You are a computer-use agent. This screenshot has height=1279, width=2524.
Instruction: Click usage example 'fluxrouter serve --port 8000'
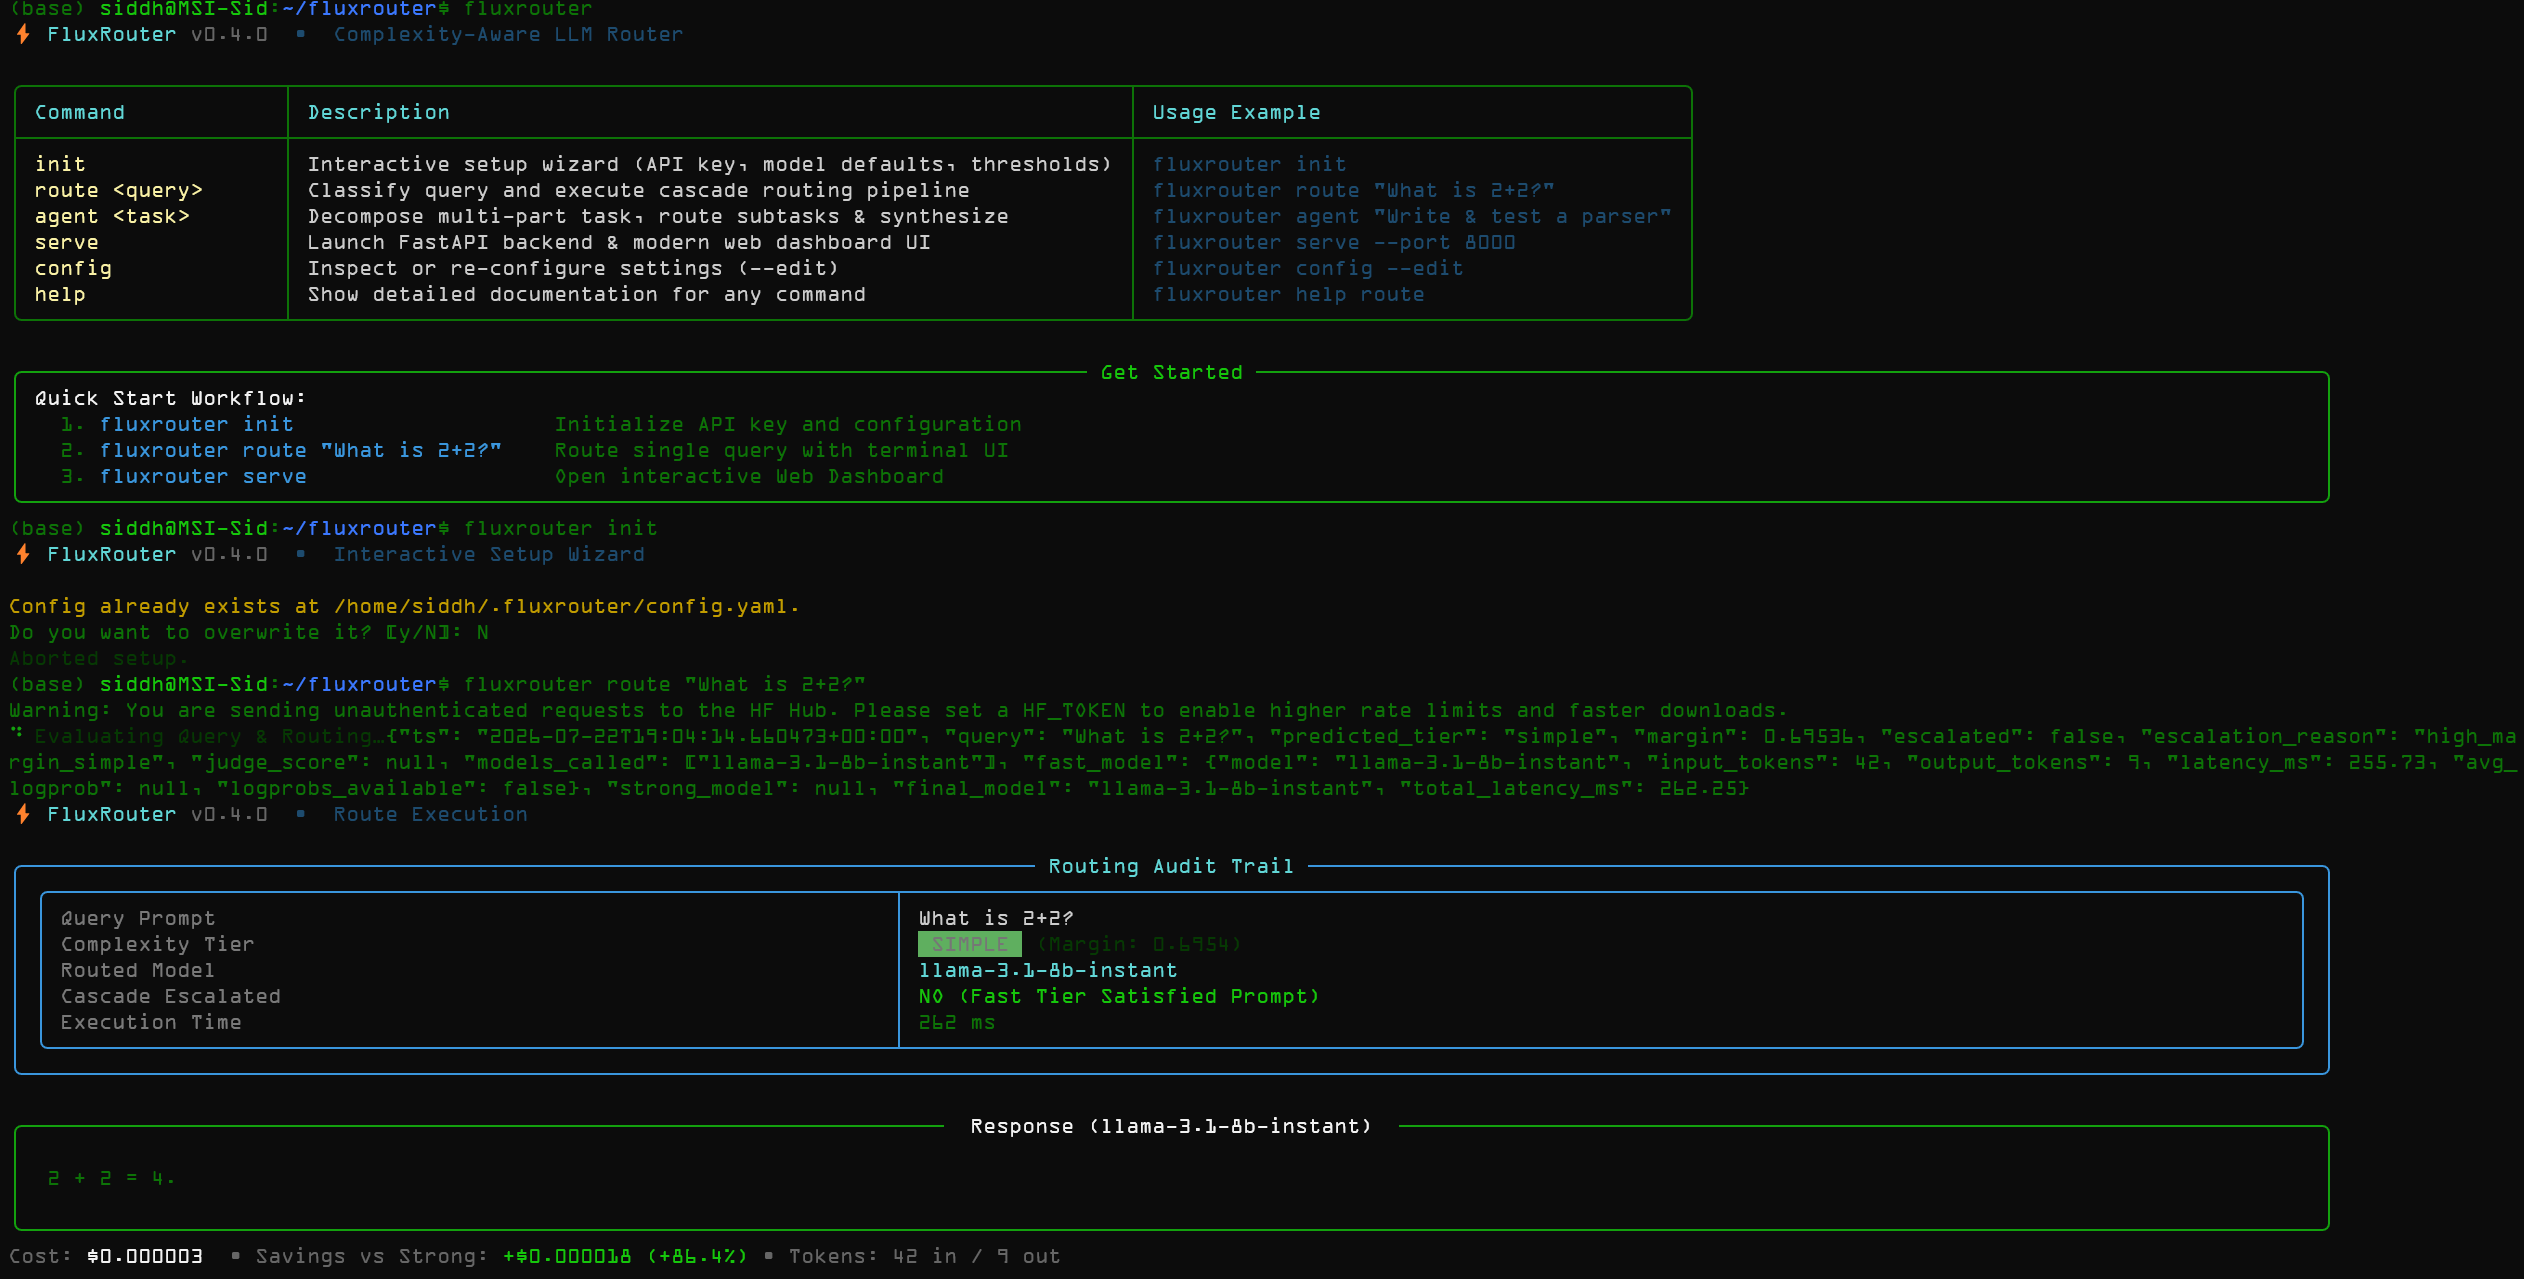tap(1333, 242)
